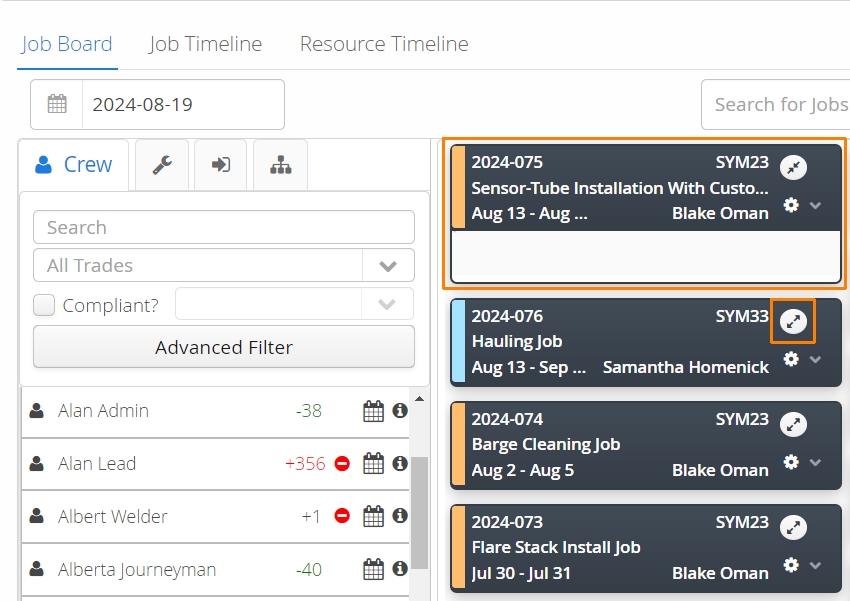This screenshot has width=850, height=601.
Task: Open Albert Welder's calendar icon
Action: (373, 516)
